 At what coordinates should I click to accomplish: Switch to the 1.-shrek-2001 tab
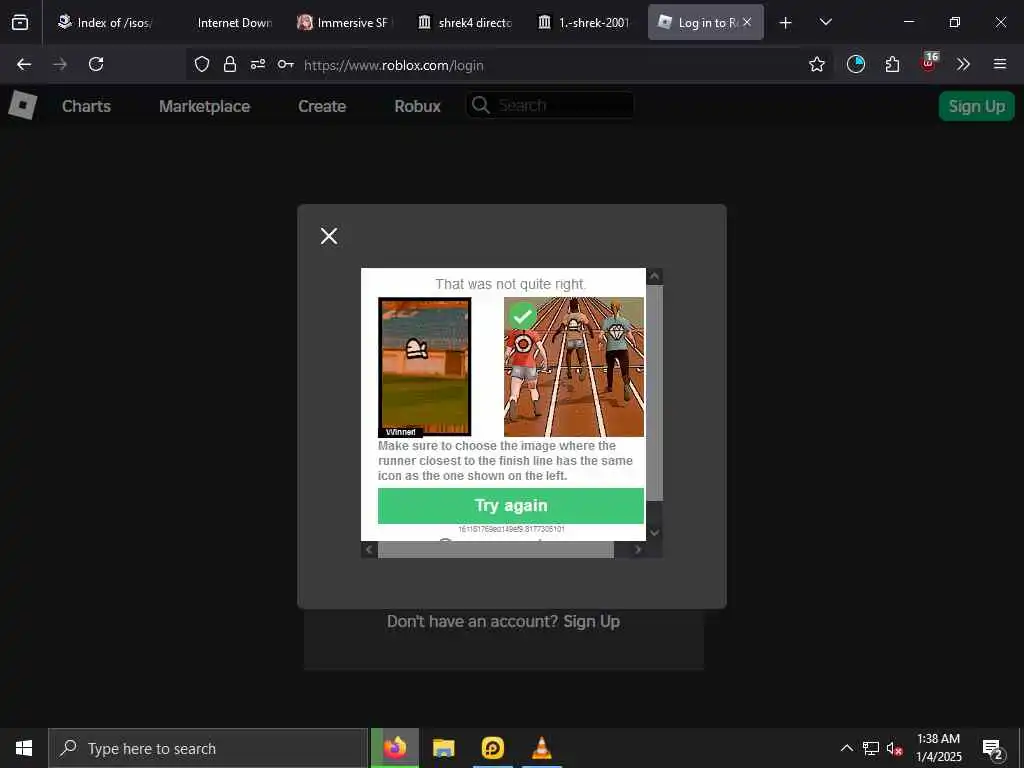coord(585,22)
